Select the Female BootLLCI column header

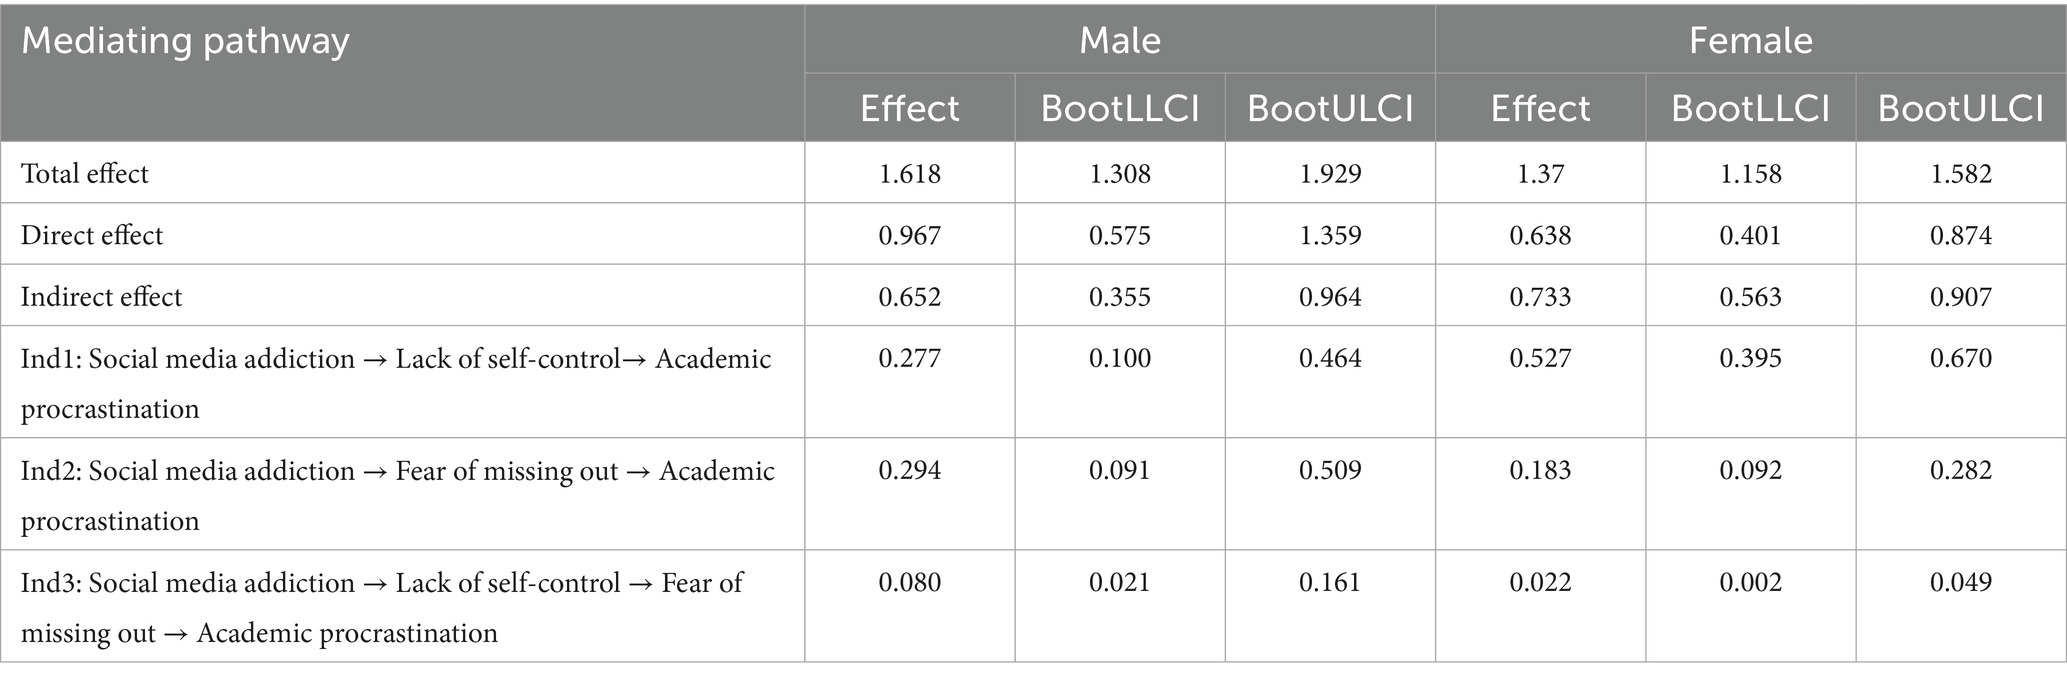(1750, 108)
